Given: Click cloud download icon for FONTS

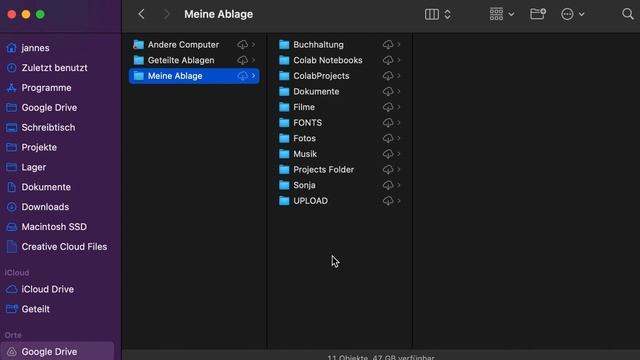Looking at the screenshot, I should [388, 122].
